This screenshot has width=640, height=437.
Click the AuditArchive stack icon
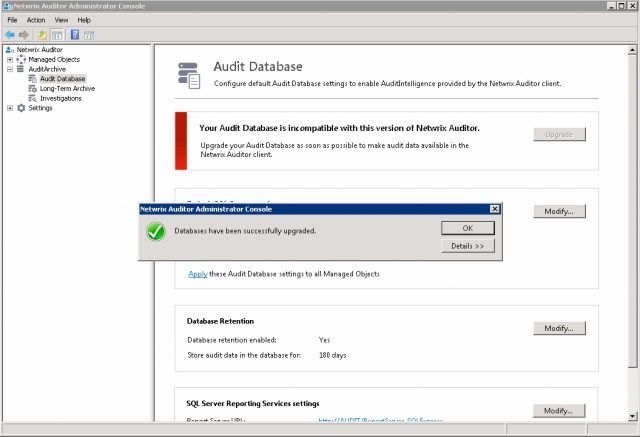click(20, 69)
